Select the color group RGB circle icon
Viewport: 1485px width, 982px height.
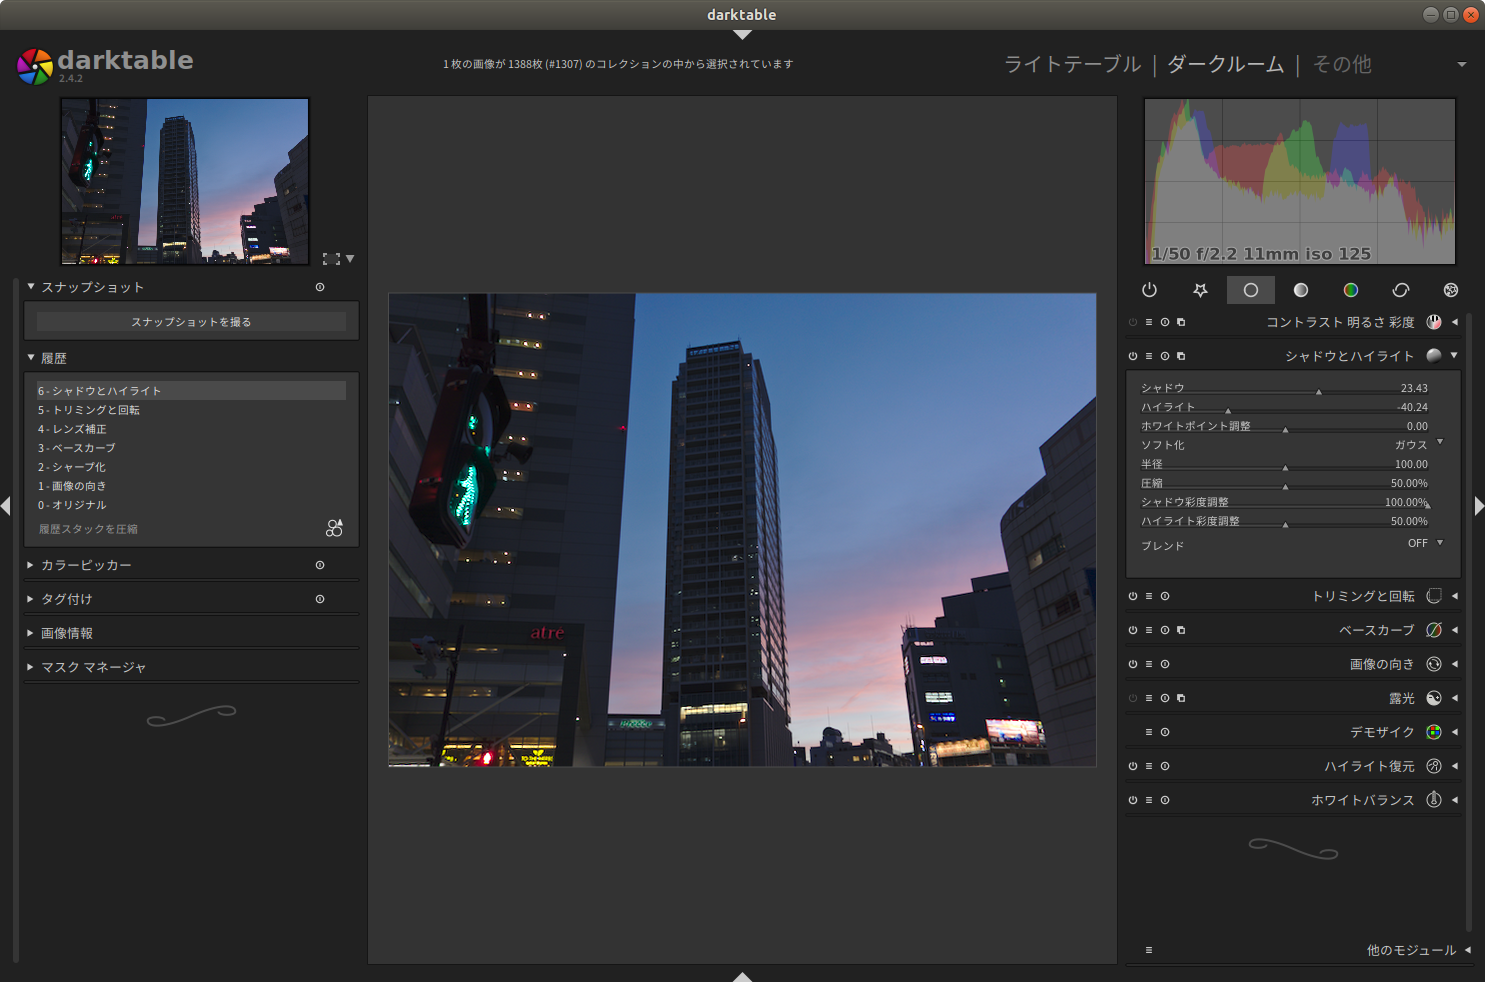(x=1350, y=290)
